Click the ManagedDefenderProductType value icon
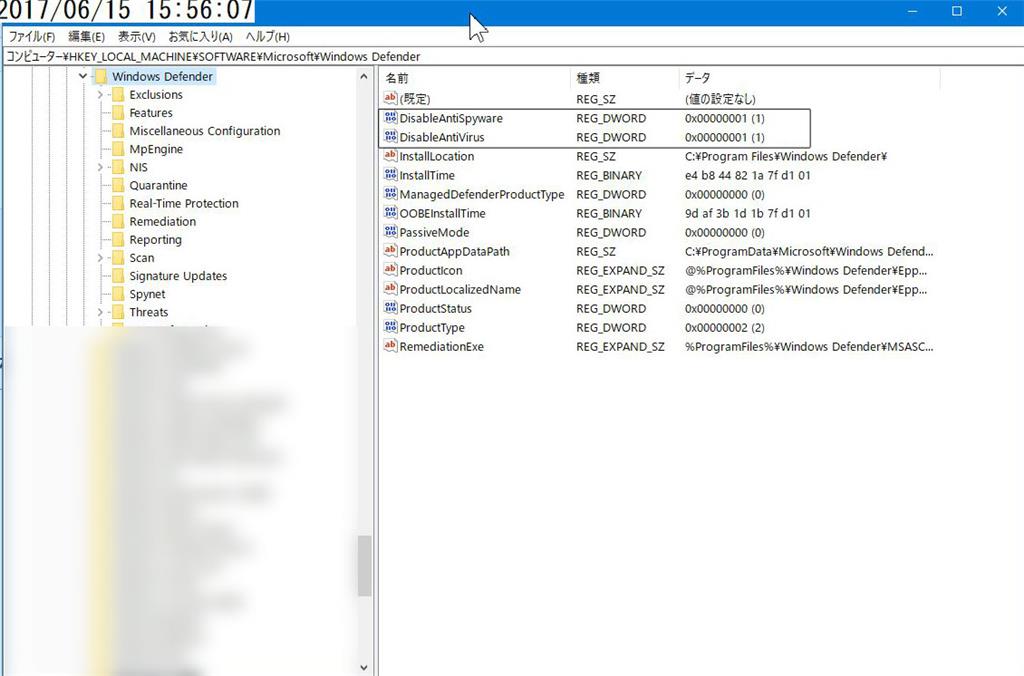This screenshot has width=1024, height=676. tap(391, 193)
